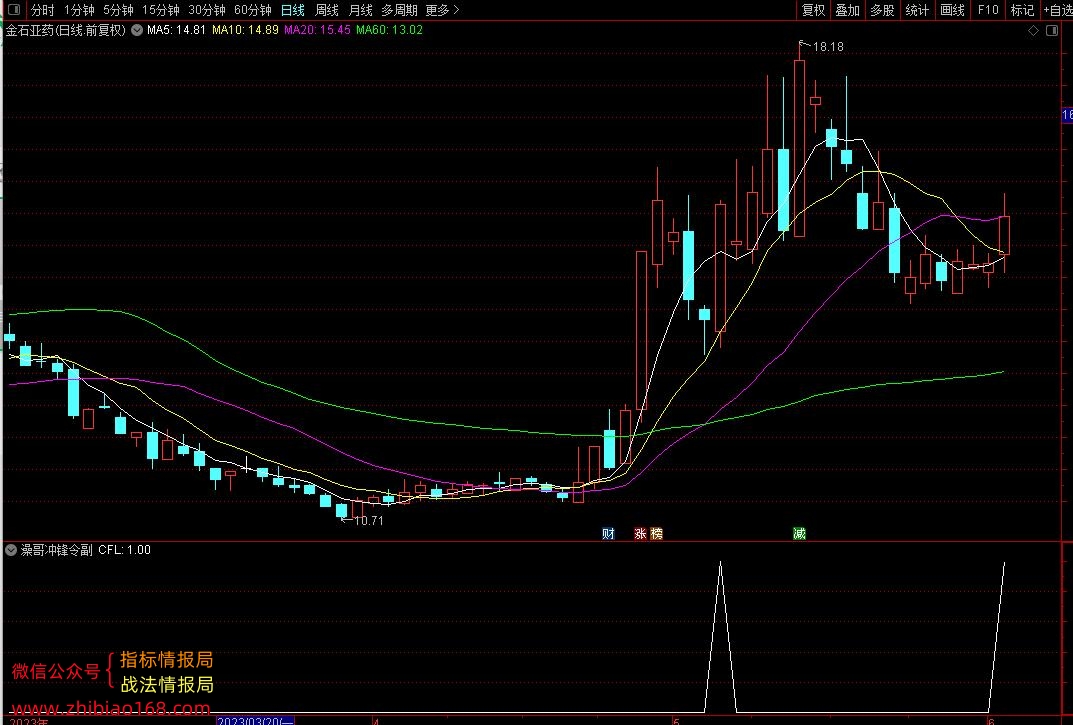Click the 18.18 high price label
This screenshot has height=725, width=1073.
click(x=828, y=47)
